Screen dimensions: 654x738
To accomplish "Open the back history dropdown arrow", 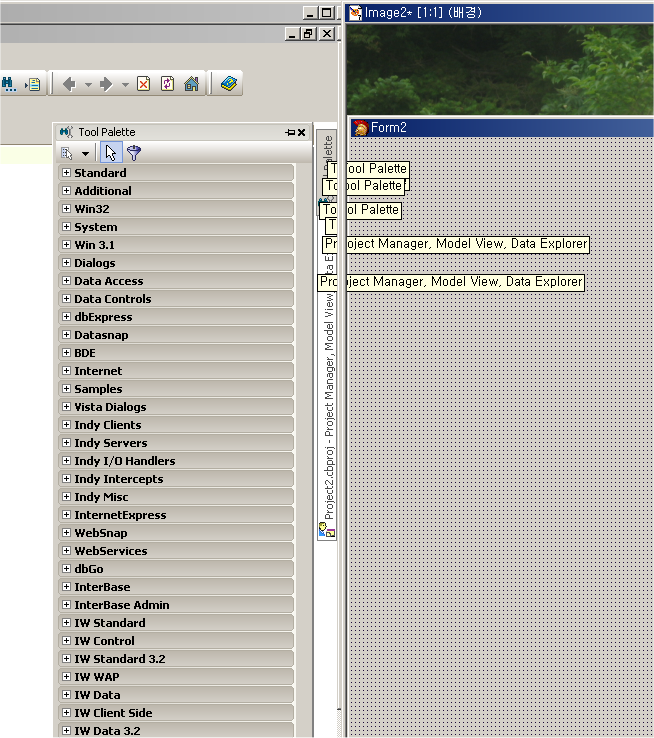I will tap(88, 85).
